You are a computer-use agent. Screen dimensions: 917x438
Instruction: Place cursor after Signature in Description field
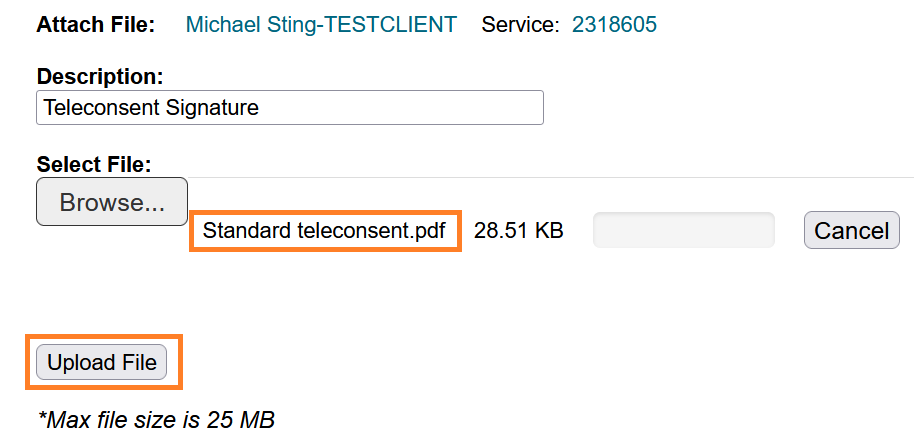pyautogui.click(x=260, y=108)
